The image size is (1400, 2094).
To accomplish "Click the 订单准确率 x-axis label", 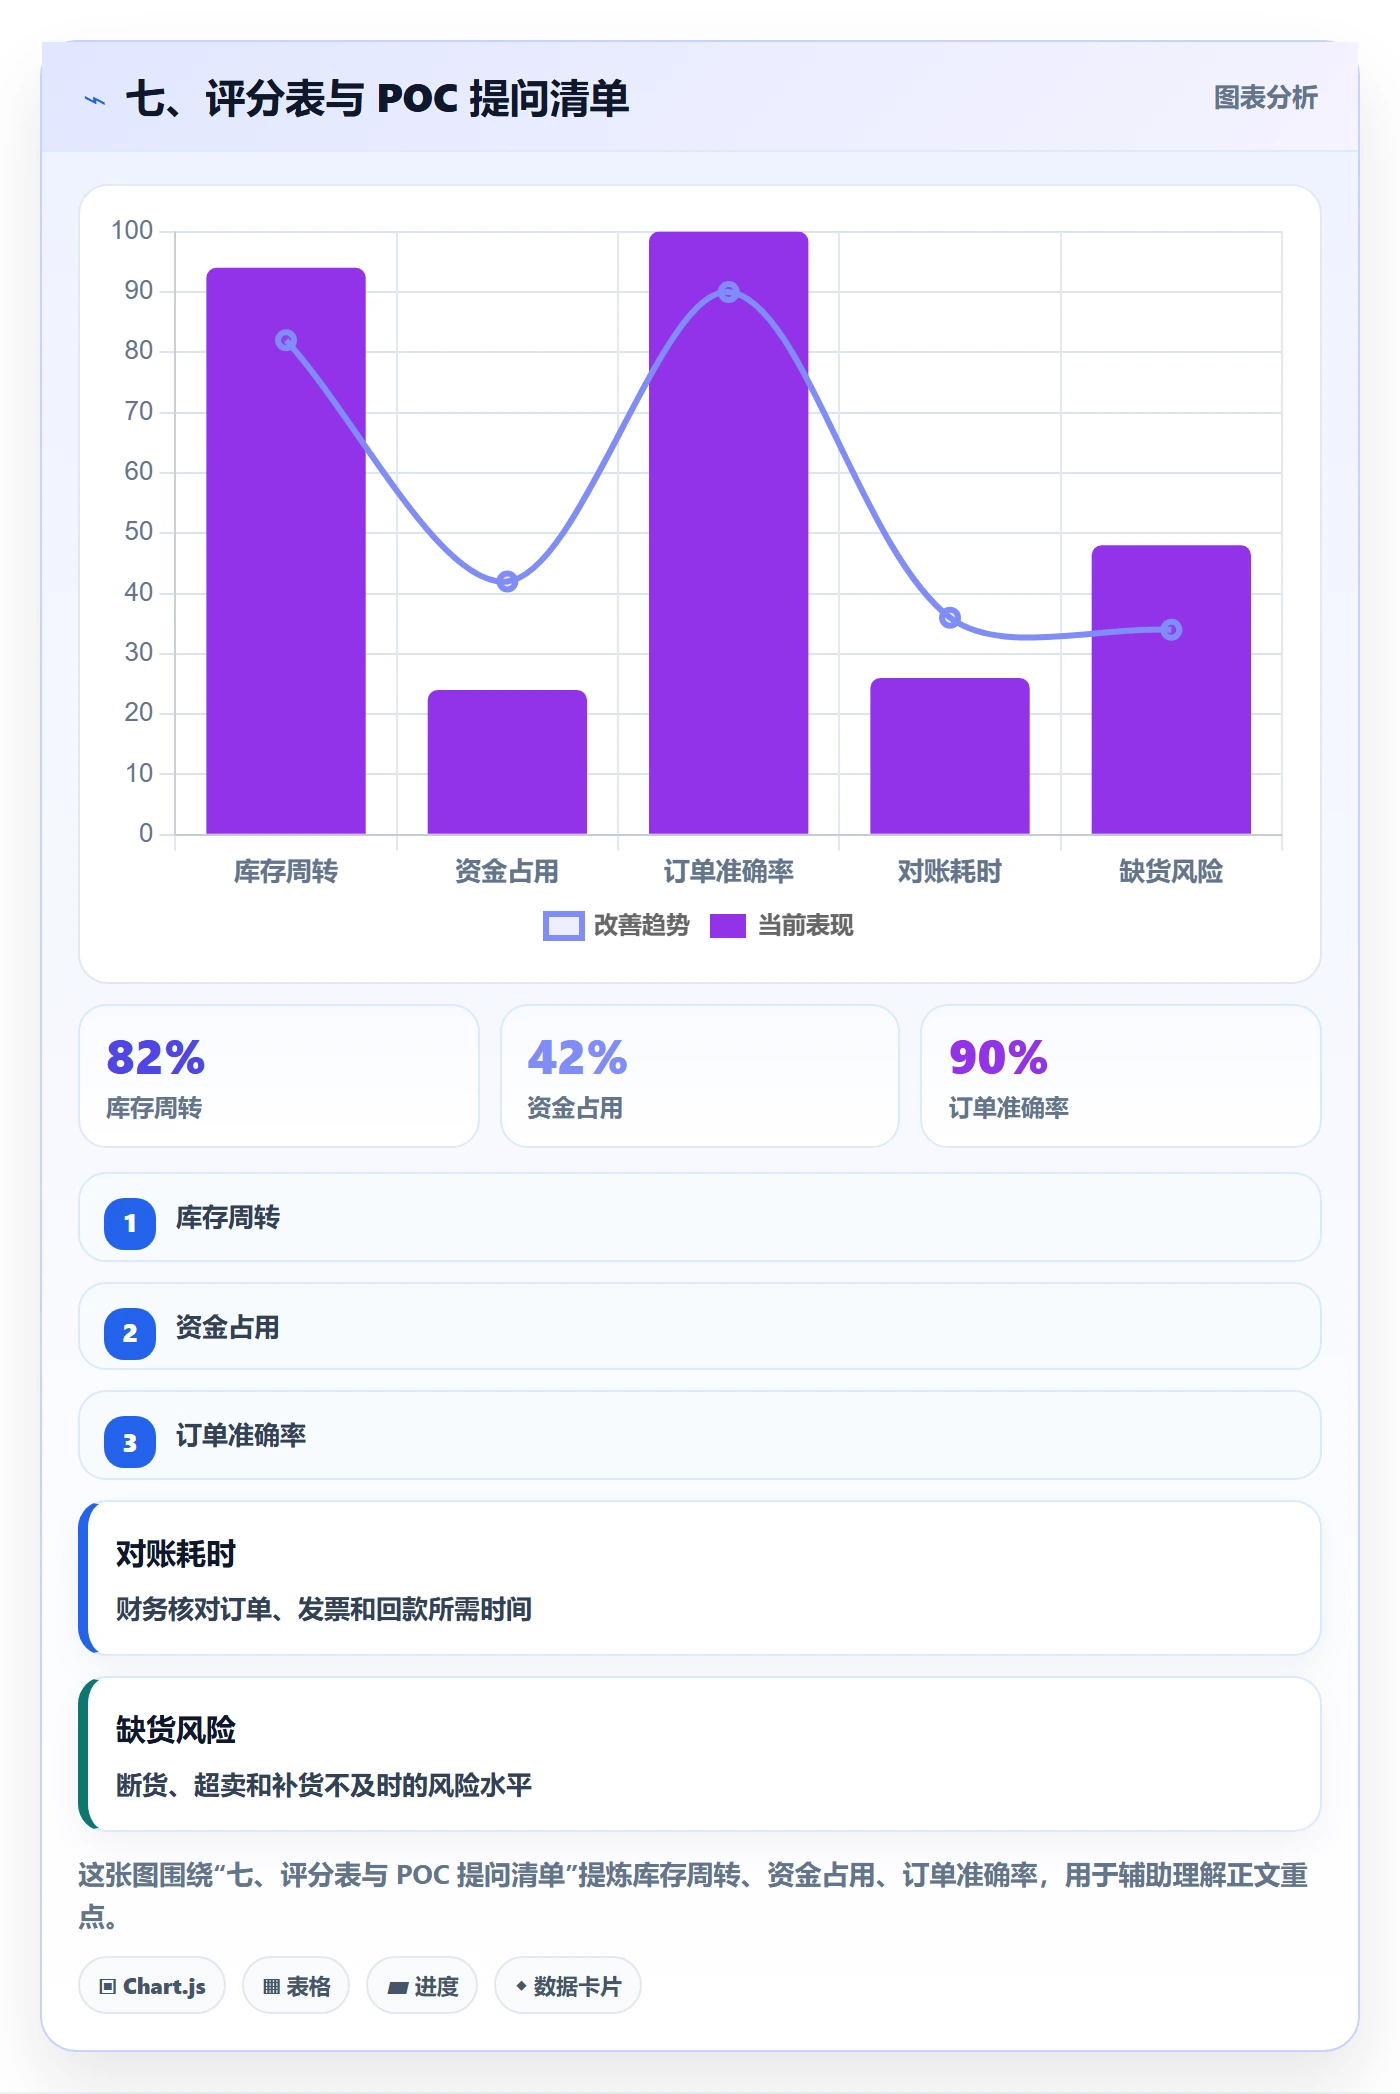I will click(x=729, y=872).
